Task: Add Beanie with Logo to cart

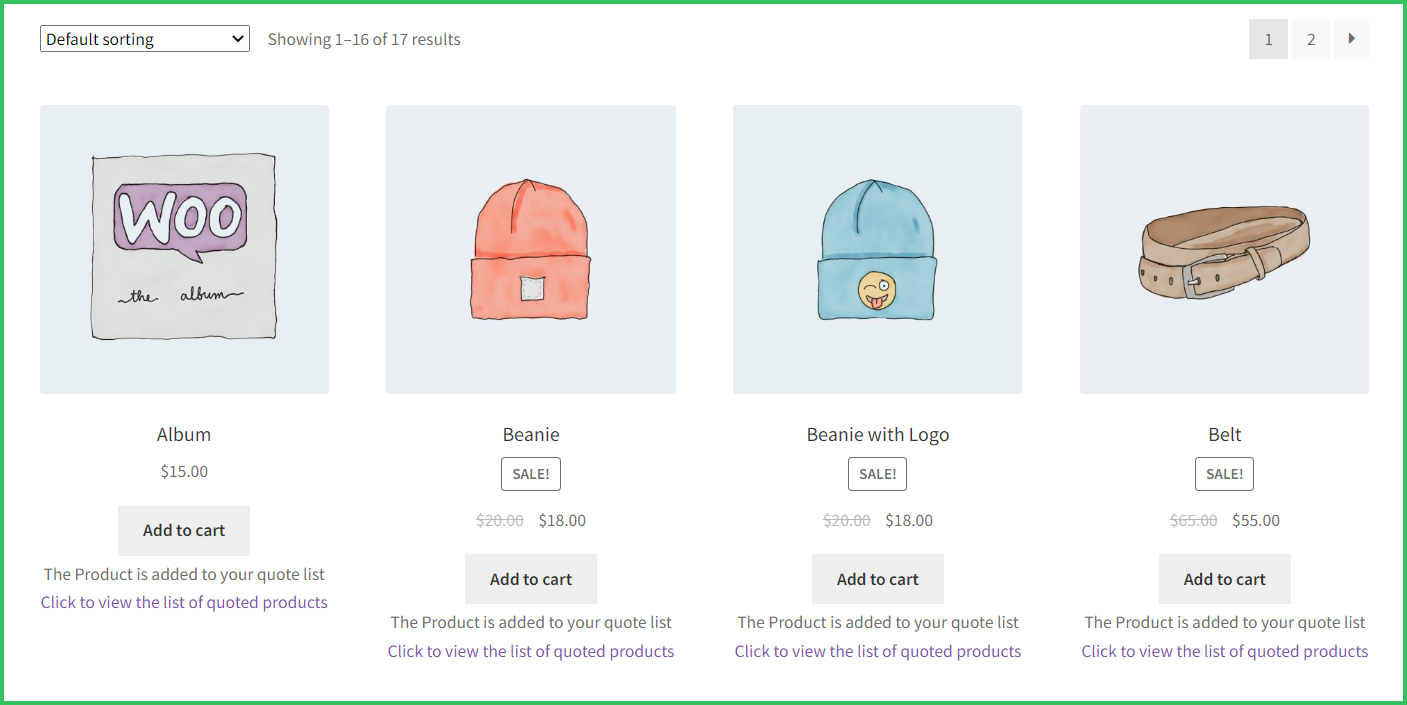Action: click(x=877, y=579)
